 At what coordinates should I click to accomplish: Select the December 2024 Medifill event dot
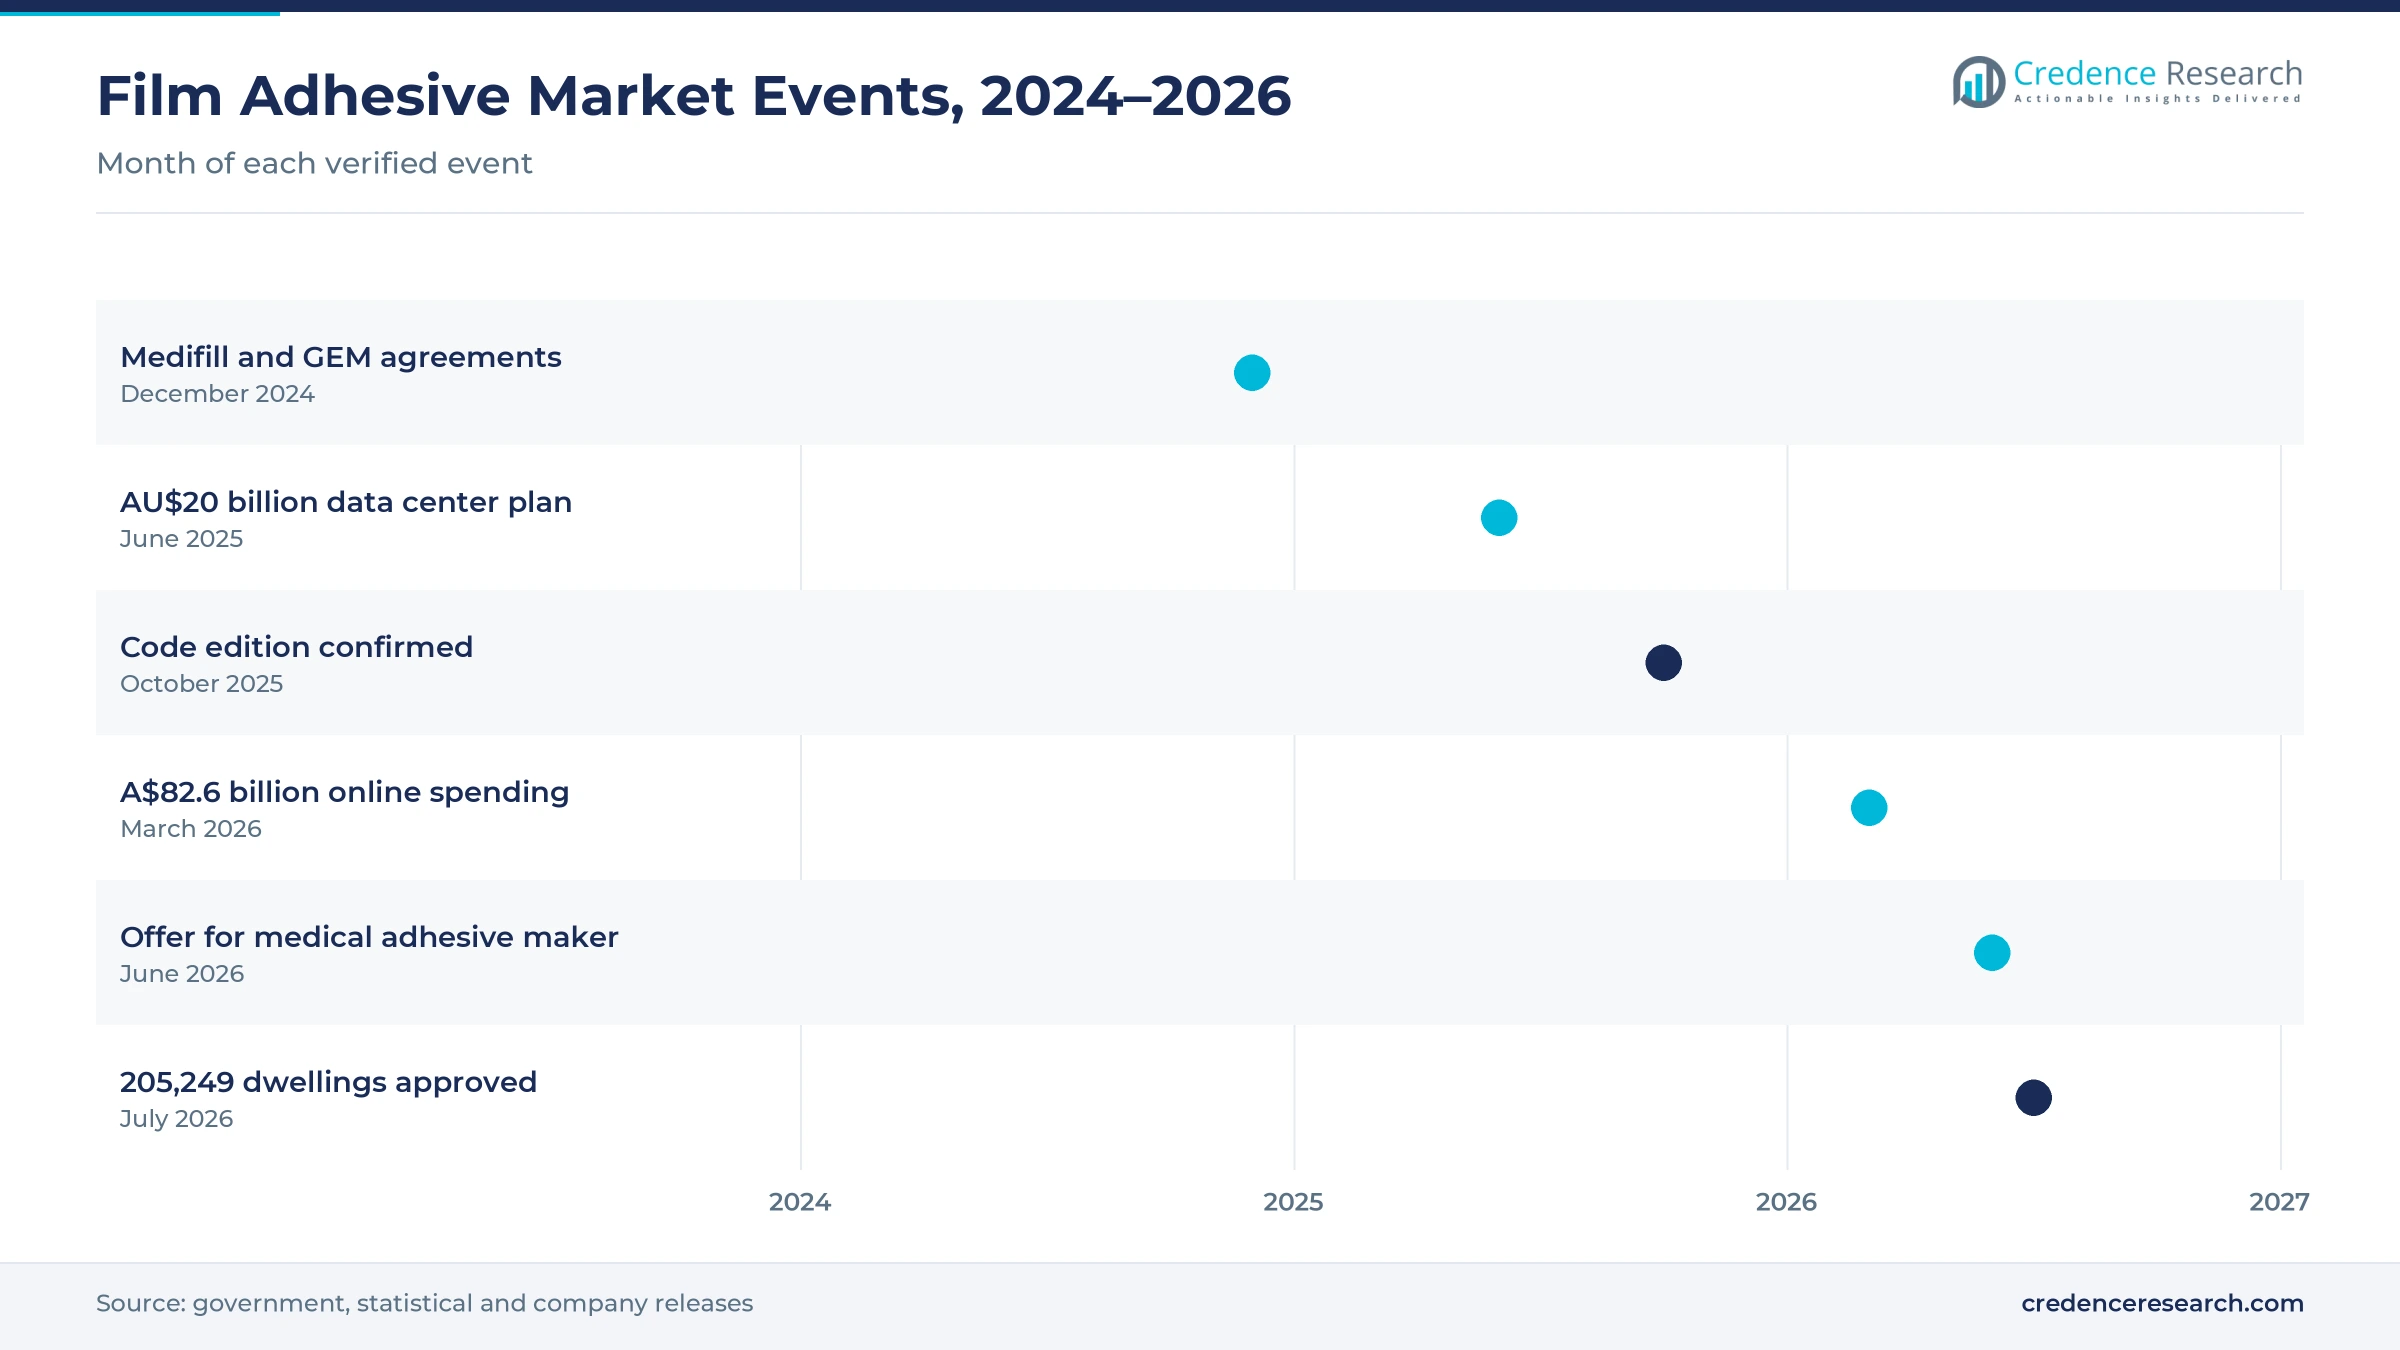coord(1252,373)
